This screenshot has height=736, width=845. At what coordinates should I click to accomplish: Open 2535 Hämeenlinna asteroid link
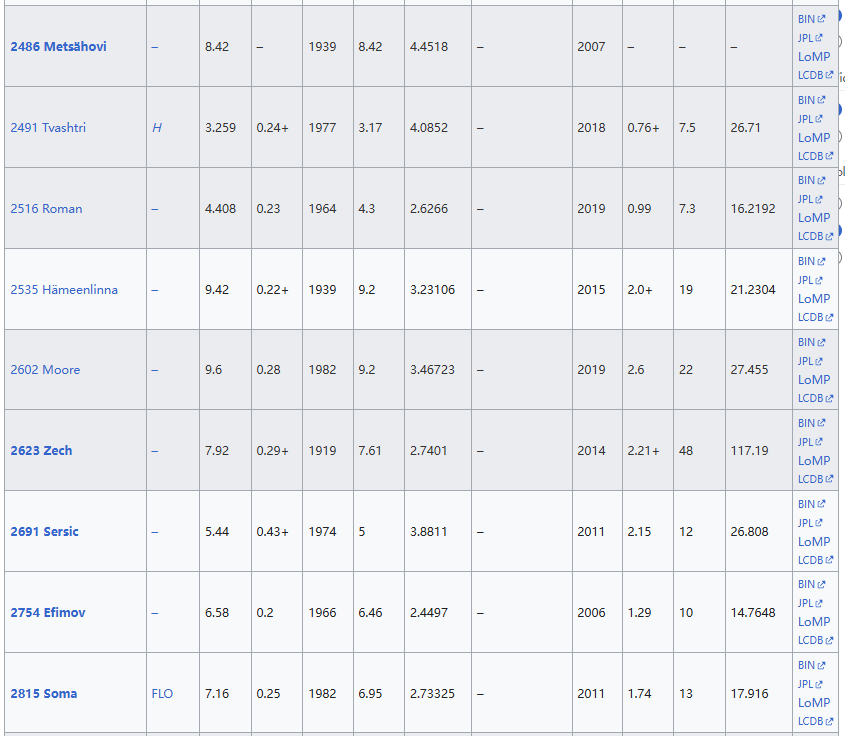(x=64, y=290)
